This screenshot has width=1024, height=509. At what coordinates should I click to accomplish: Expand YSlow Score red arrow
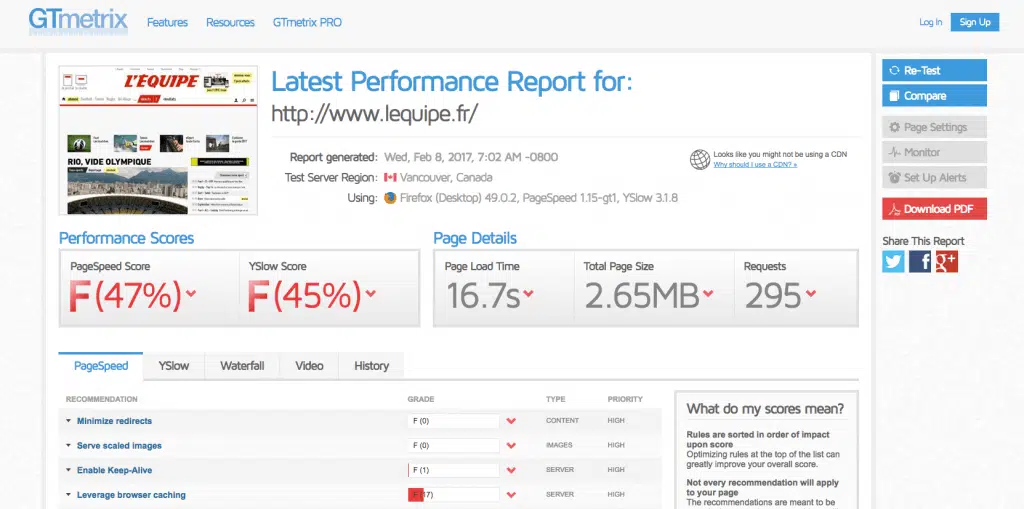370,293
